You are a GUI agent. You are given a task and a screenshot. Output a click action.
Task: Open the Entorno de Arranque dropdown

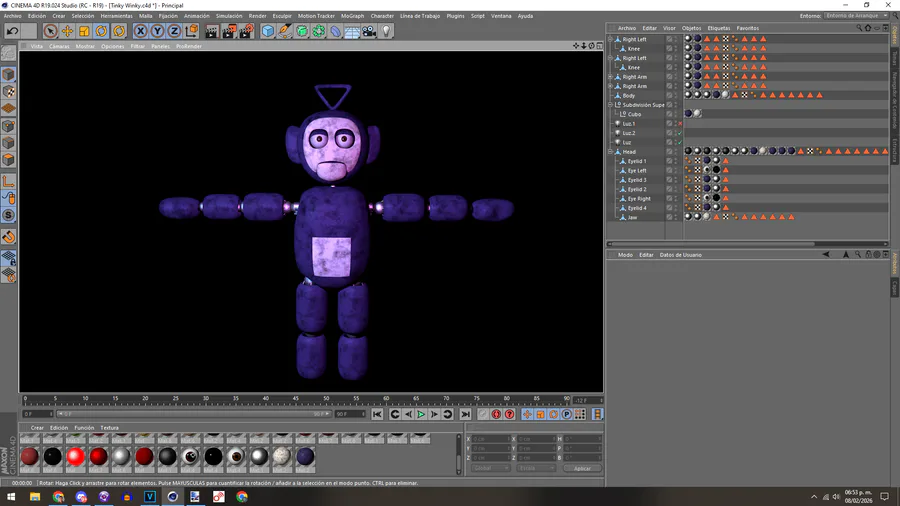point(856,15)
